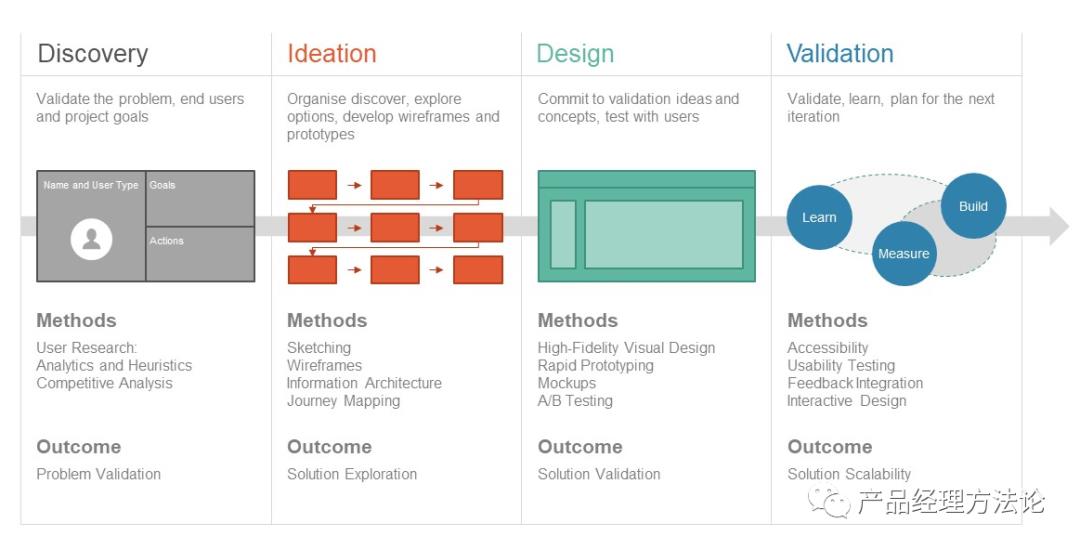Image resolution: width=1080 pixels, height=549 pixels.
Task: Click the user avatar icon in persona card
Action: click(x=91, y=239)
